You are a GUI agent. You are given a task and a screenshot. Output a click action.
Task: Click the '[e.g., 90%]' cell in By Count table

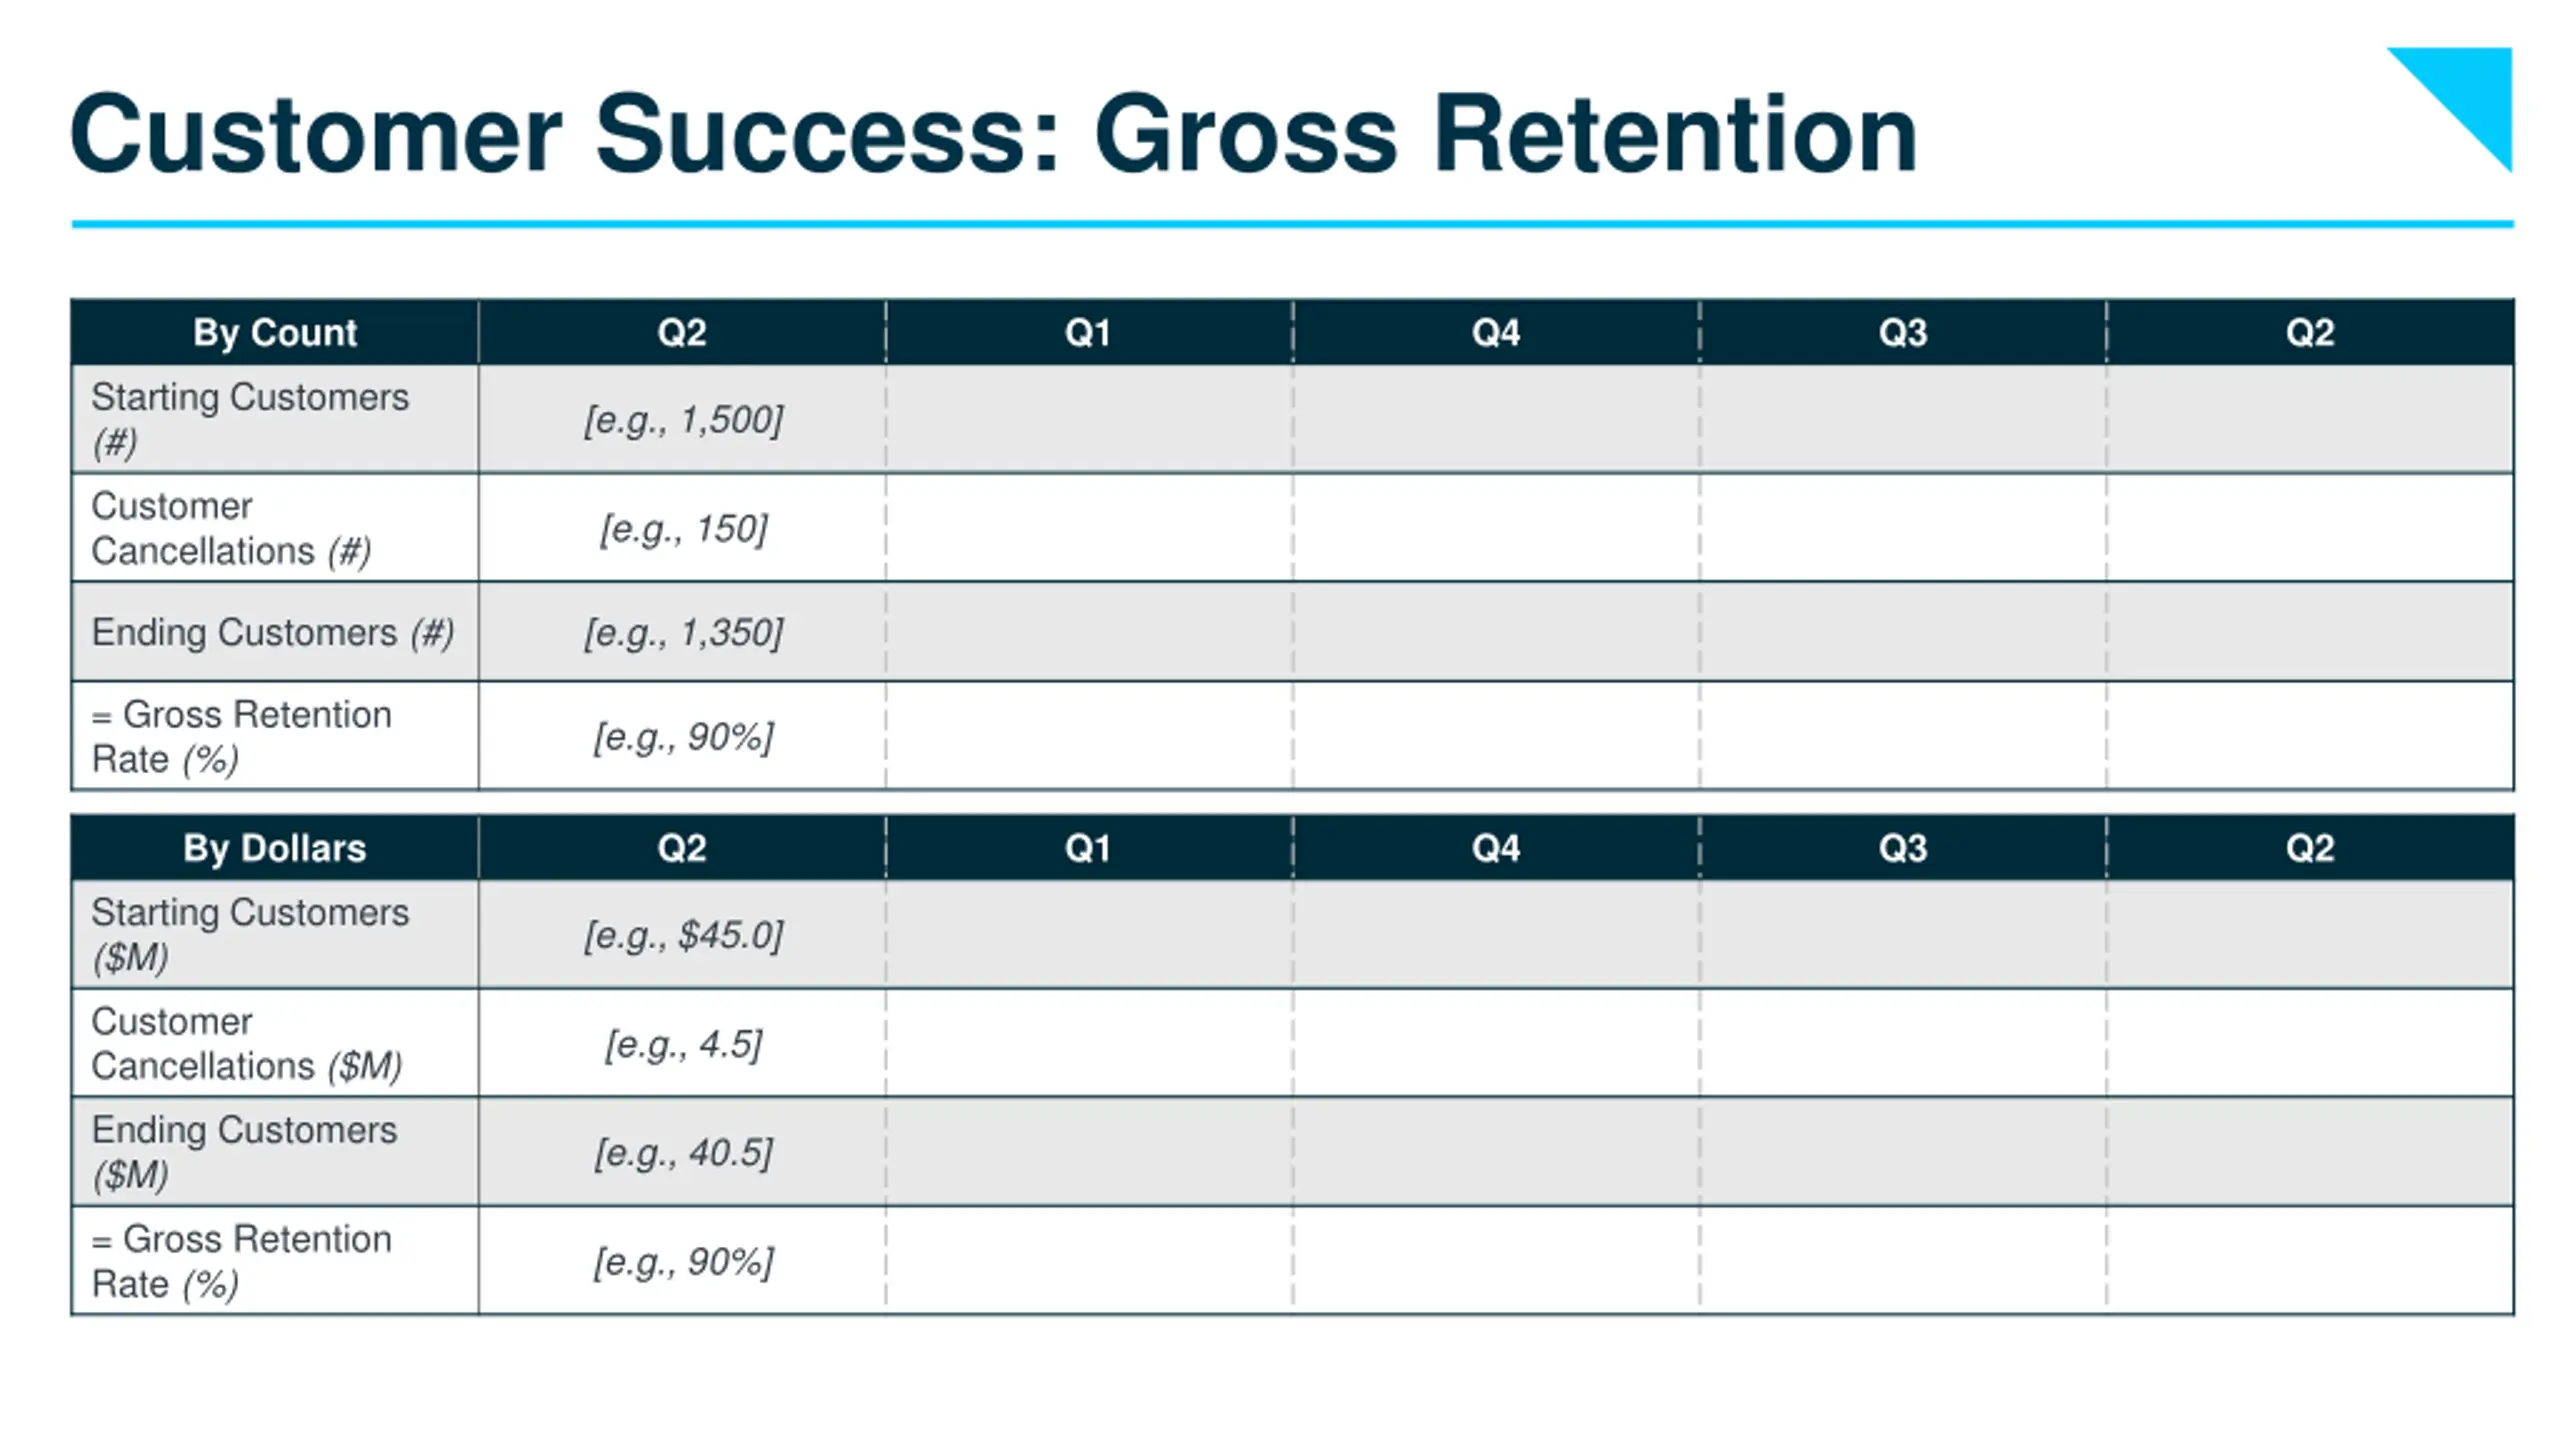point(682,737)
